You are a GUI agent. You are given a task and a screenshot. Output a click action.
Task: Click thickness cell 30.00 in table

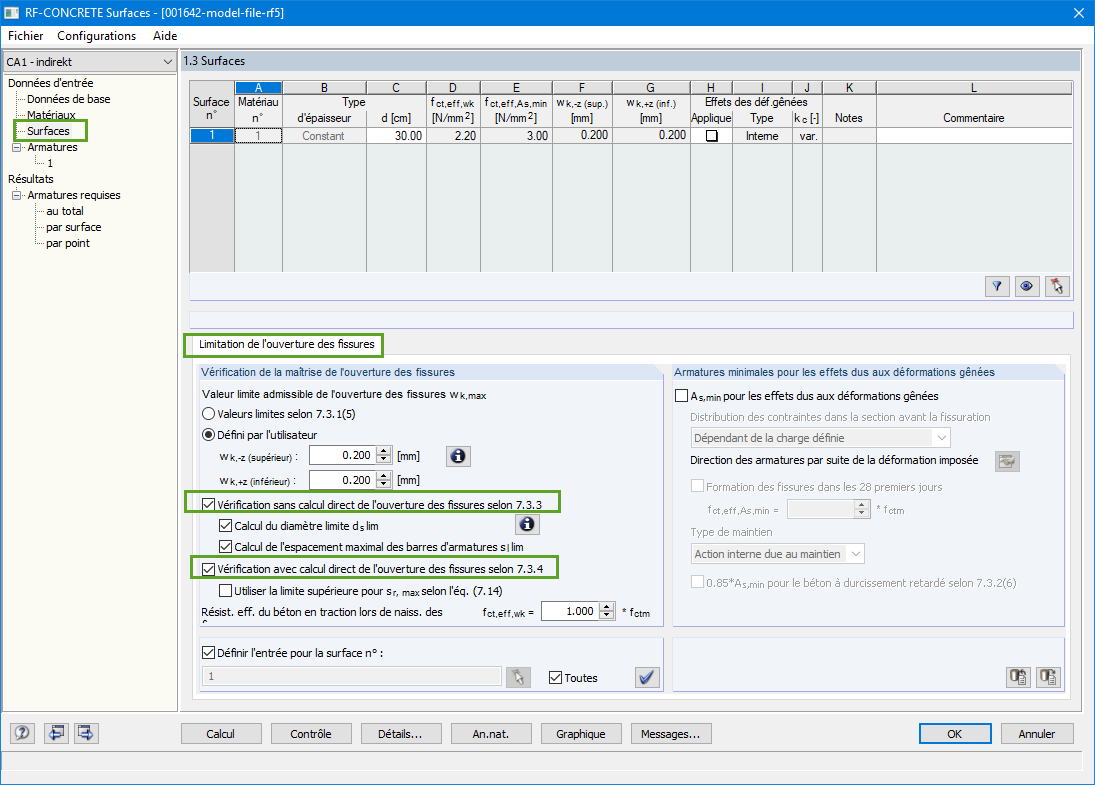(396, 136)
